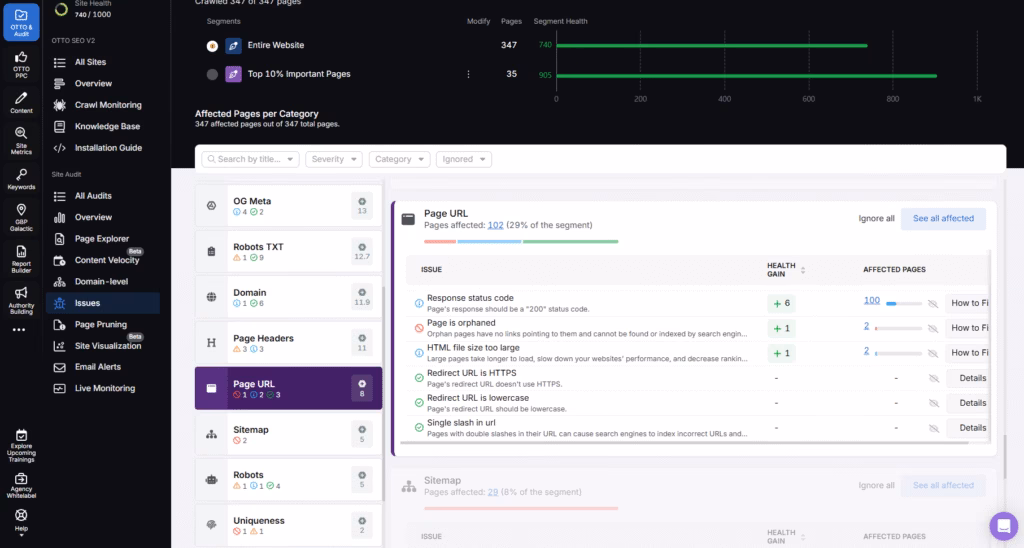Open the Ignored filter dropdown

(x=463, y=159)
